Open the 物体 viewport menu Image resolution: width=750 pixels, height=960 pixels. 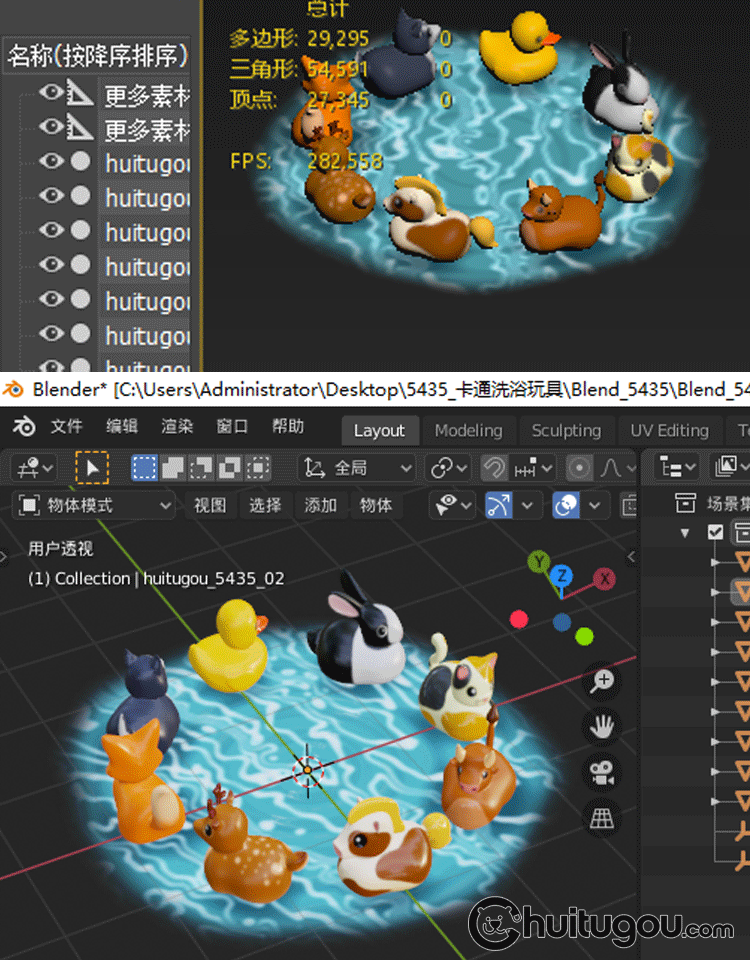[x=375, y=506]
